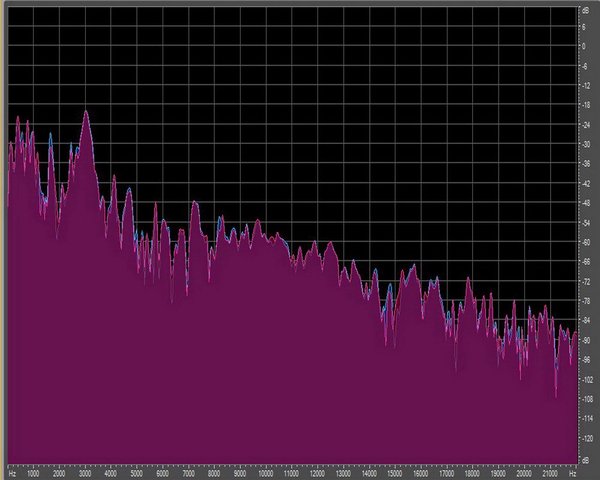This screenshot has width=600, height=480.
Task: Click the 13000 Hz frequency axis label
Action: click(343, 474)
